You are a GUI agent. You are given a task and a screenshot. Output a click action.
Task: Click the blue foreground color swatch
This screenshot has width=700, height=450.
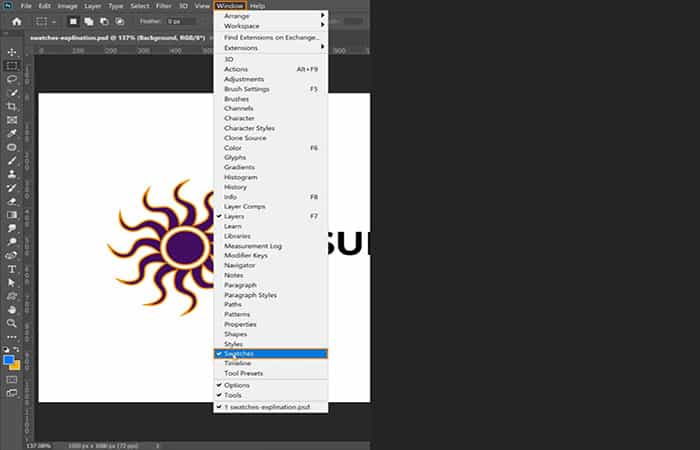coord(9,360)
